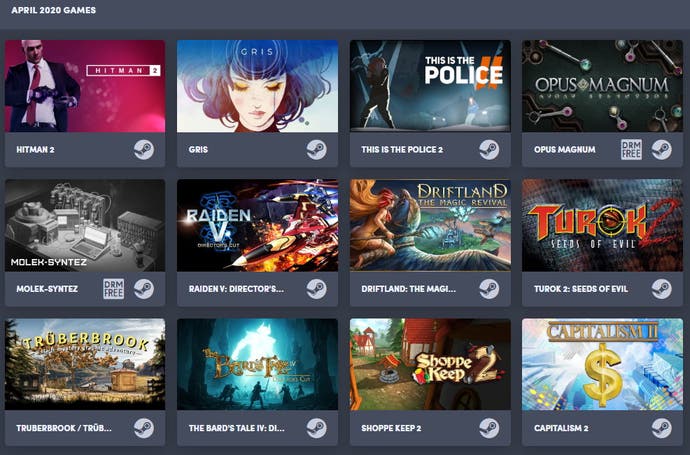The height and width of the screenshot is (455, 690).
Task: Select the Steam icon next to Molek-Syntez
Action: [x=144, y=289]
